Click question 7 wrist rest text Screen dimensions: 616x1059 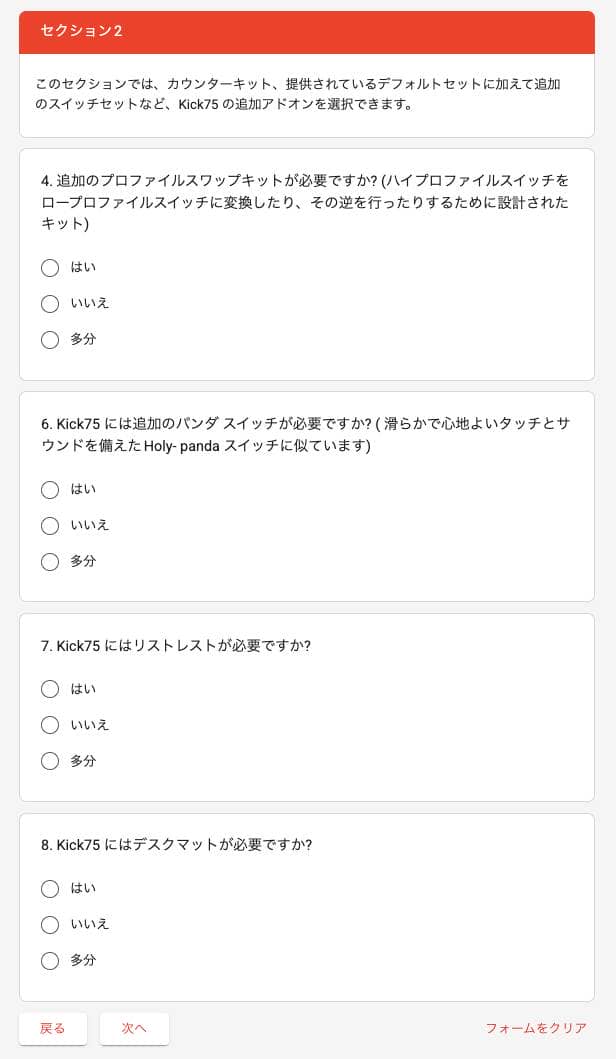(176, 646)
